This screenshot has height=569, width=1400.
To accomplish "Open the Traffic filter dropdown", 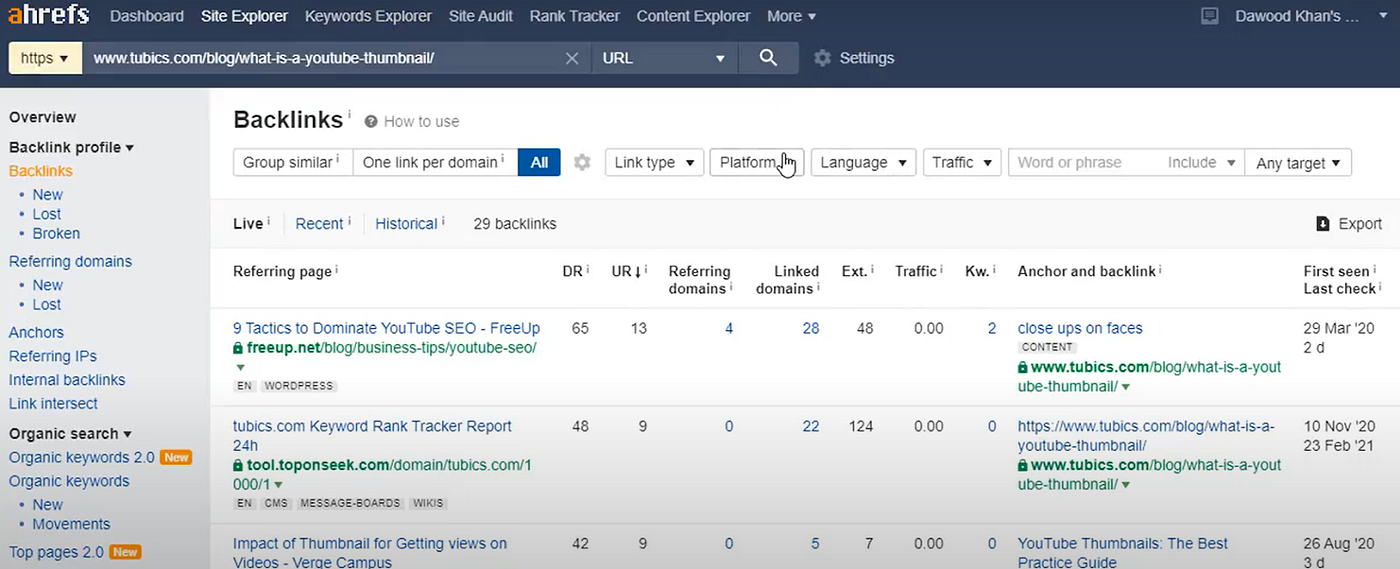I will click(x=961, y=162).
